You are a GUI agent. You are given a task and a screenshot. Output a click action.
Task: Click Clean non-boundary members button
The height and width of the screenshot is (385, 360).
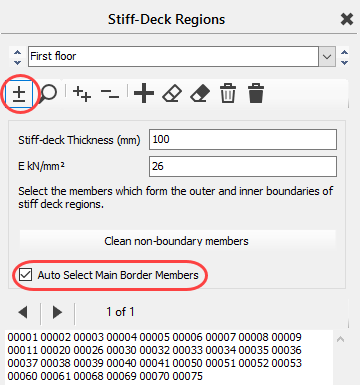point(177,241)
